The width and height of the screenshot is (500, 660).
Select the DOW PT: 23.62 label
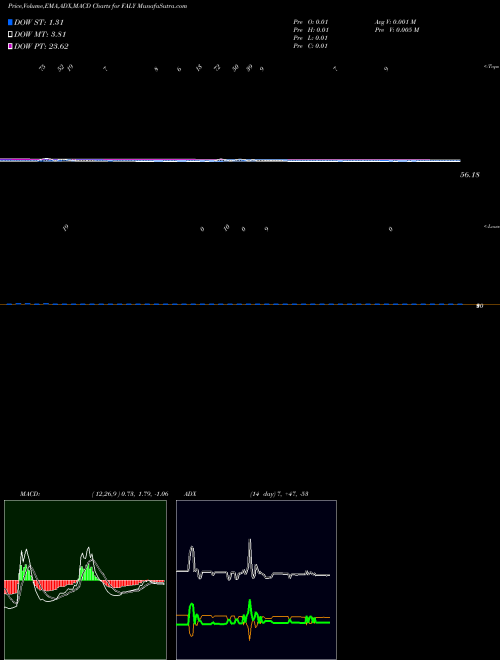41,46
